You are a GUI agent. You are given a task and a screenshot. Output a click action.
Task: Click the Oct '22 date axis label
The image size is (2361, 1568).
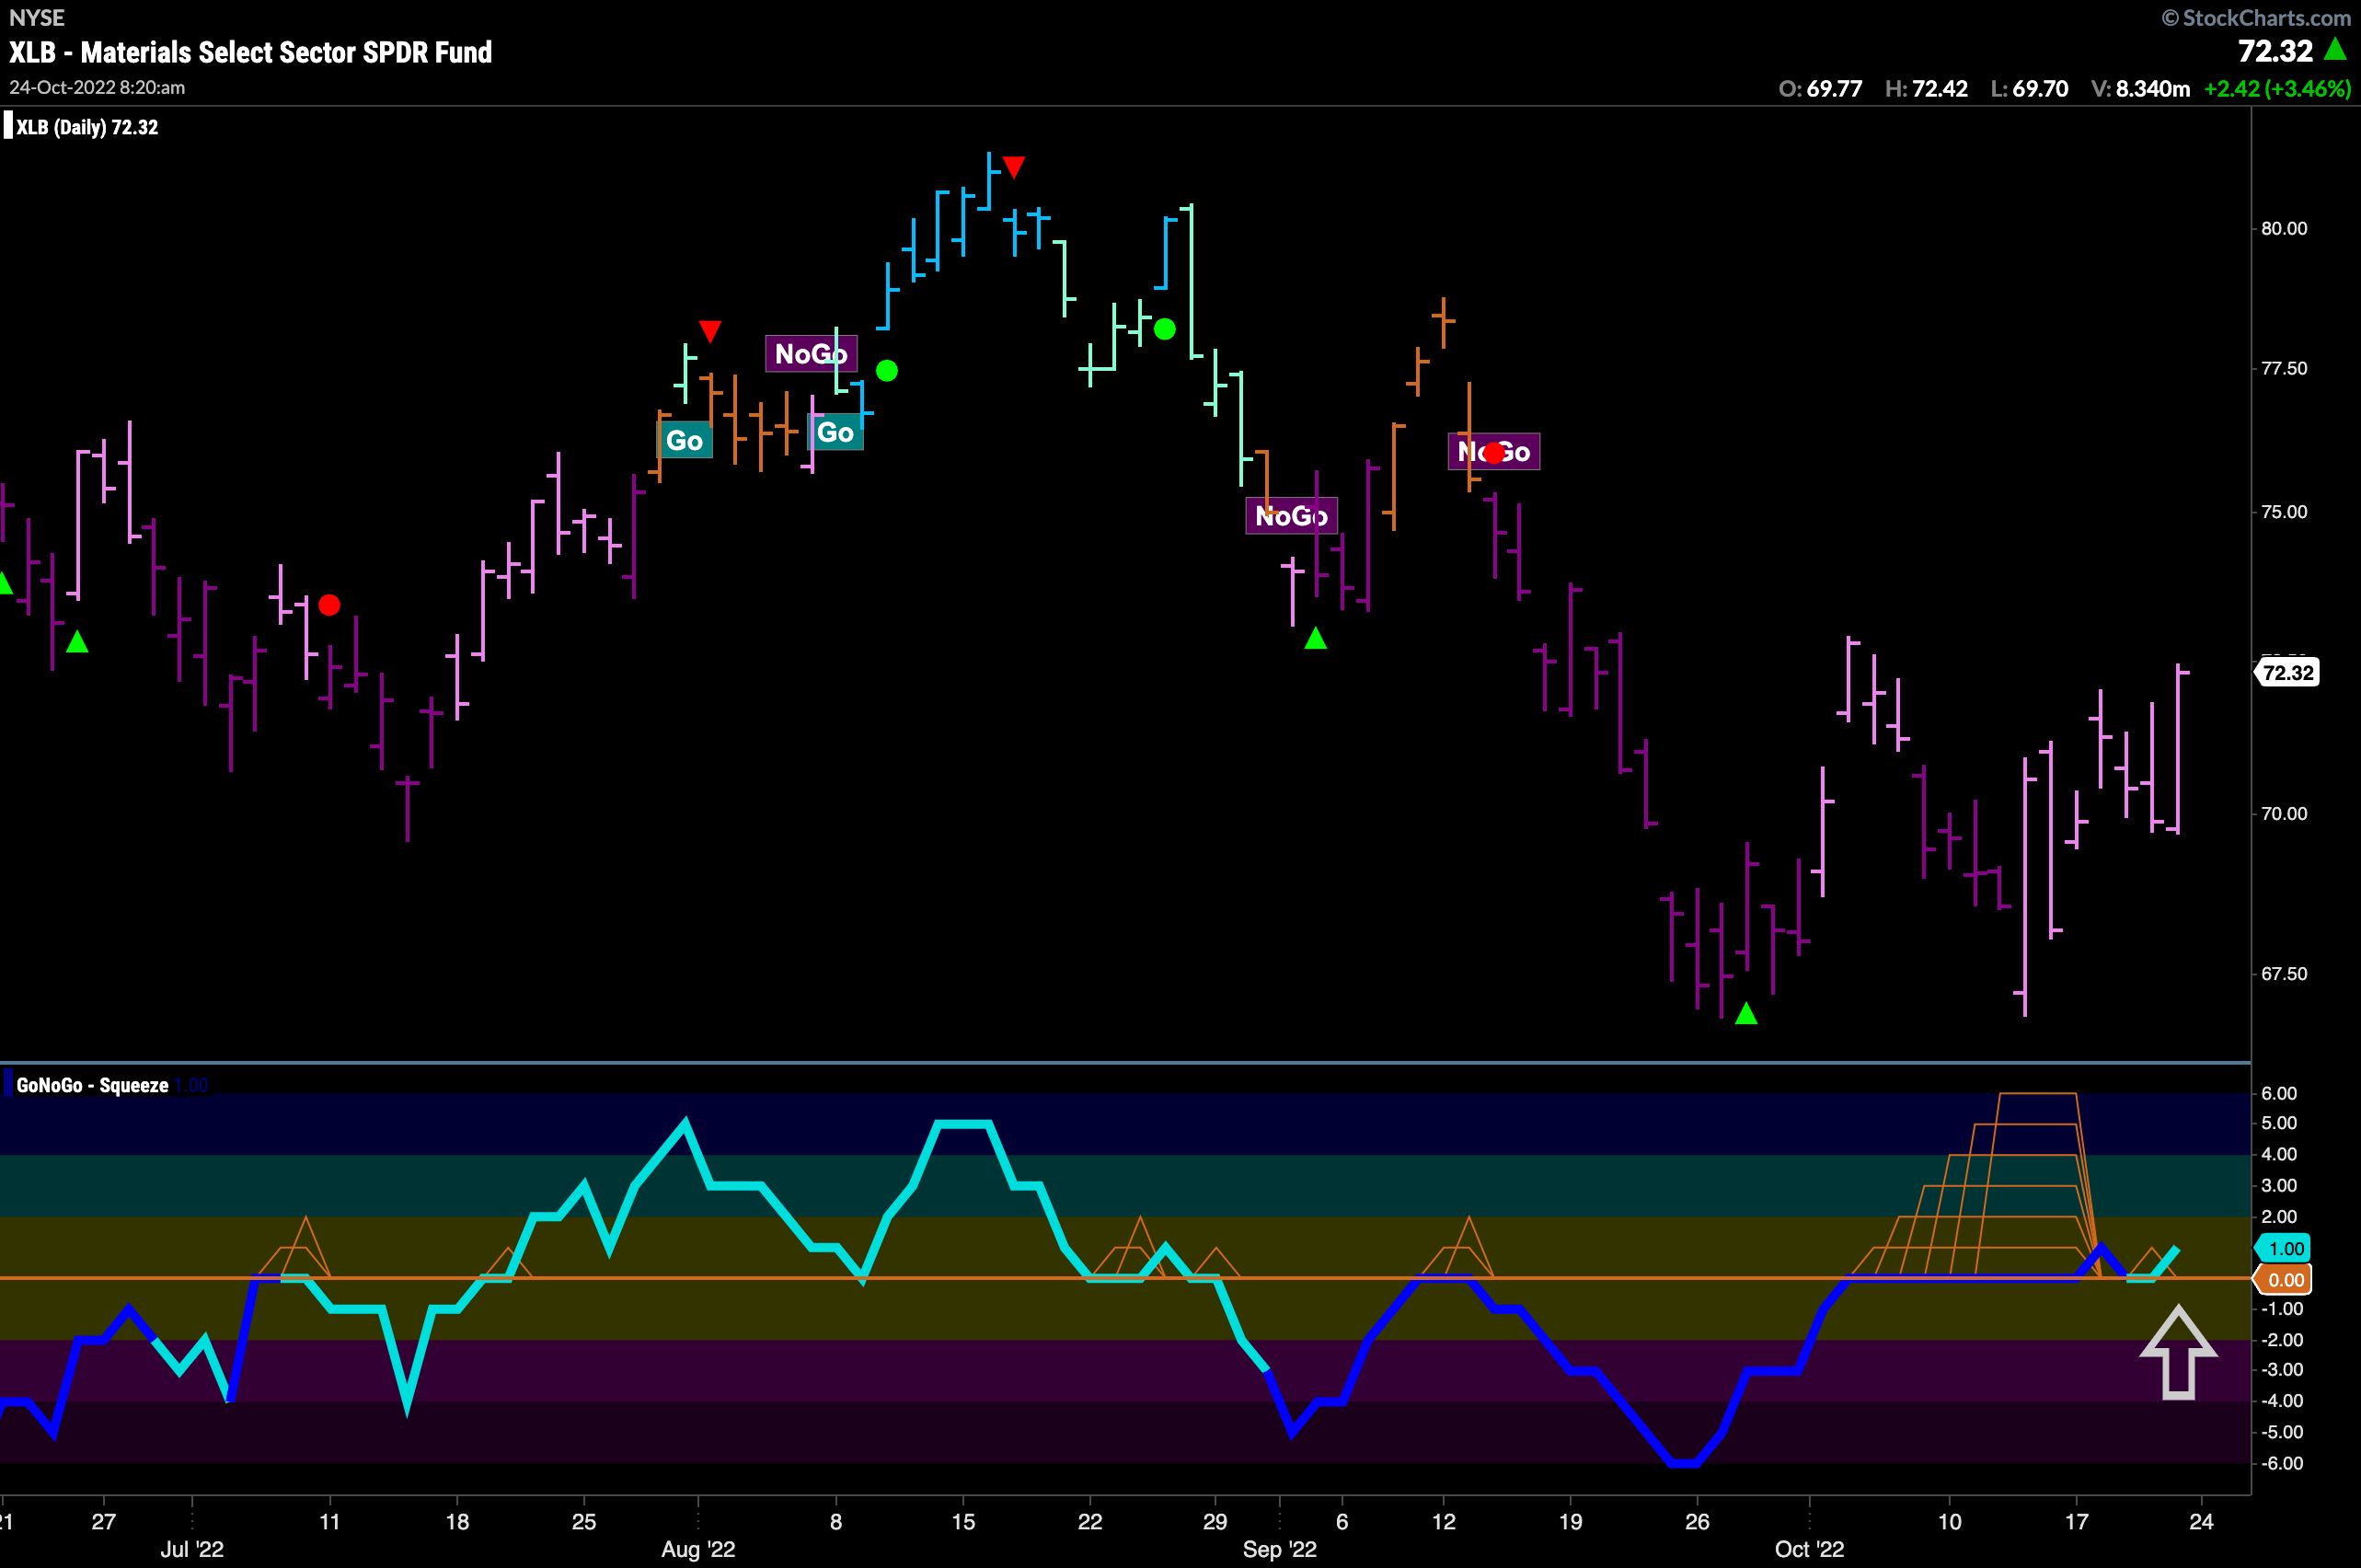1809,1549
